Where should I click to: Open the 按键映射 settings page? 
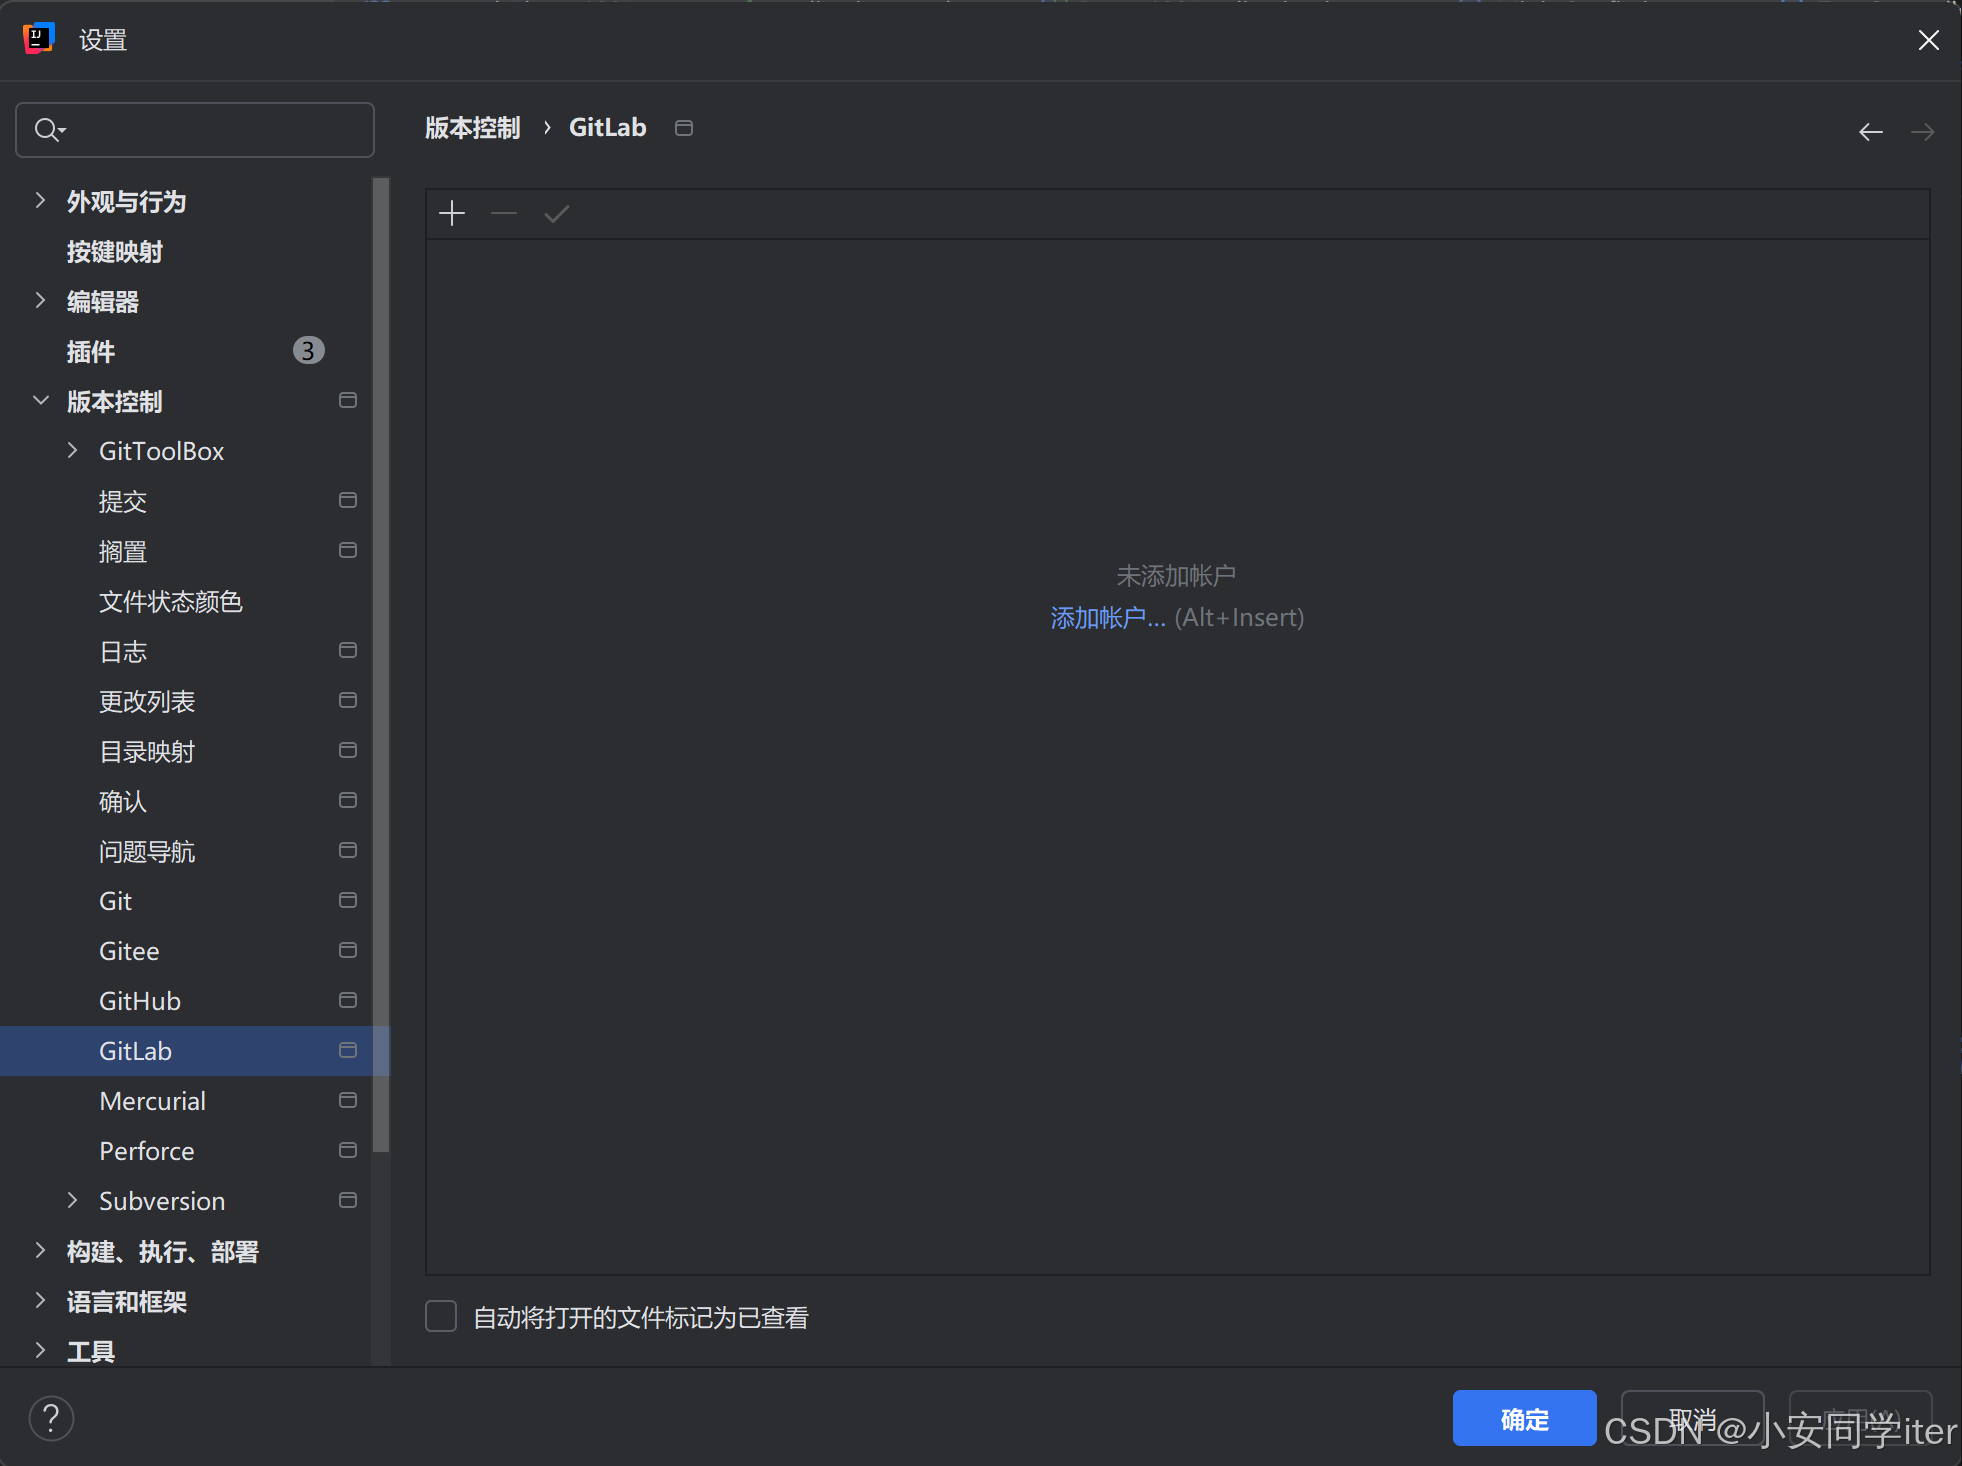(115, 252)
